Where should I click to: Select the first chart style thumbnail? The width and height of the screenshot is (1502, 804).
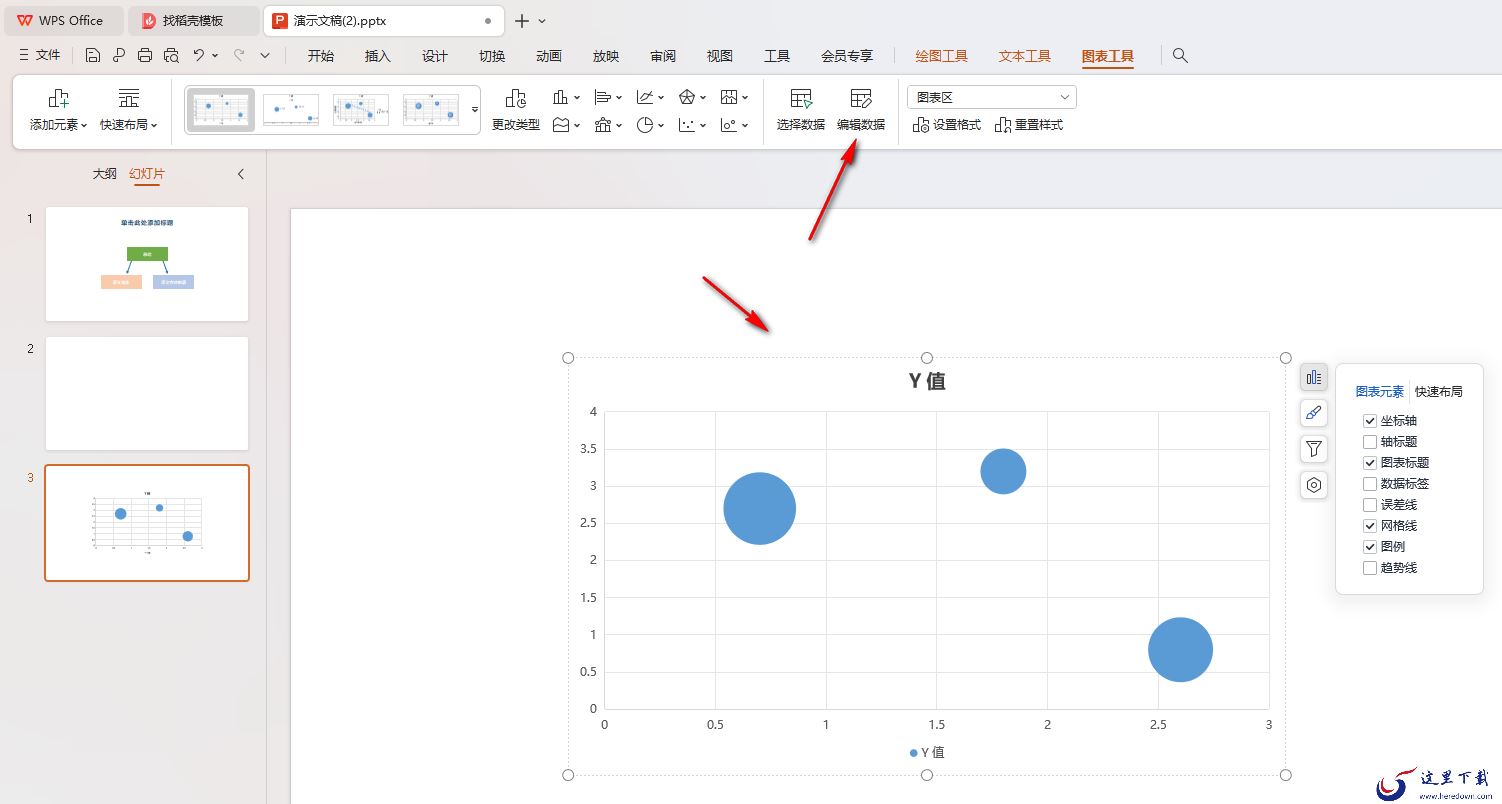point(221,110)
